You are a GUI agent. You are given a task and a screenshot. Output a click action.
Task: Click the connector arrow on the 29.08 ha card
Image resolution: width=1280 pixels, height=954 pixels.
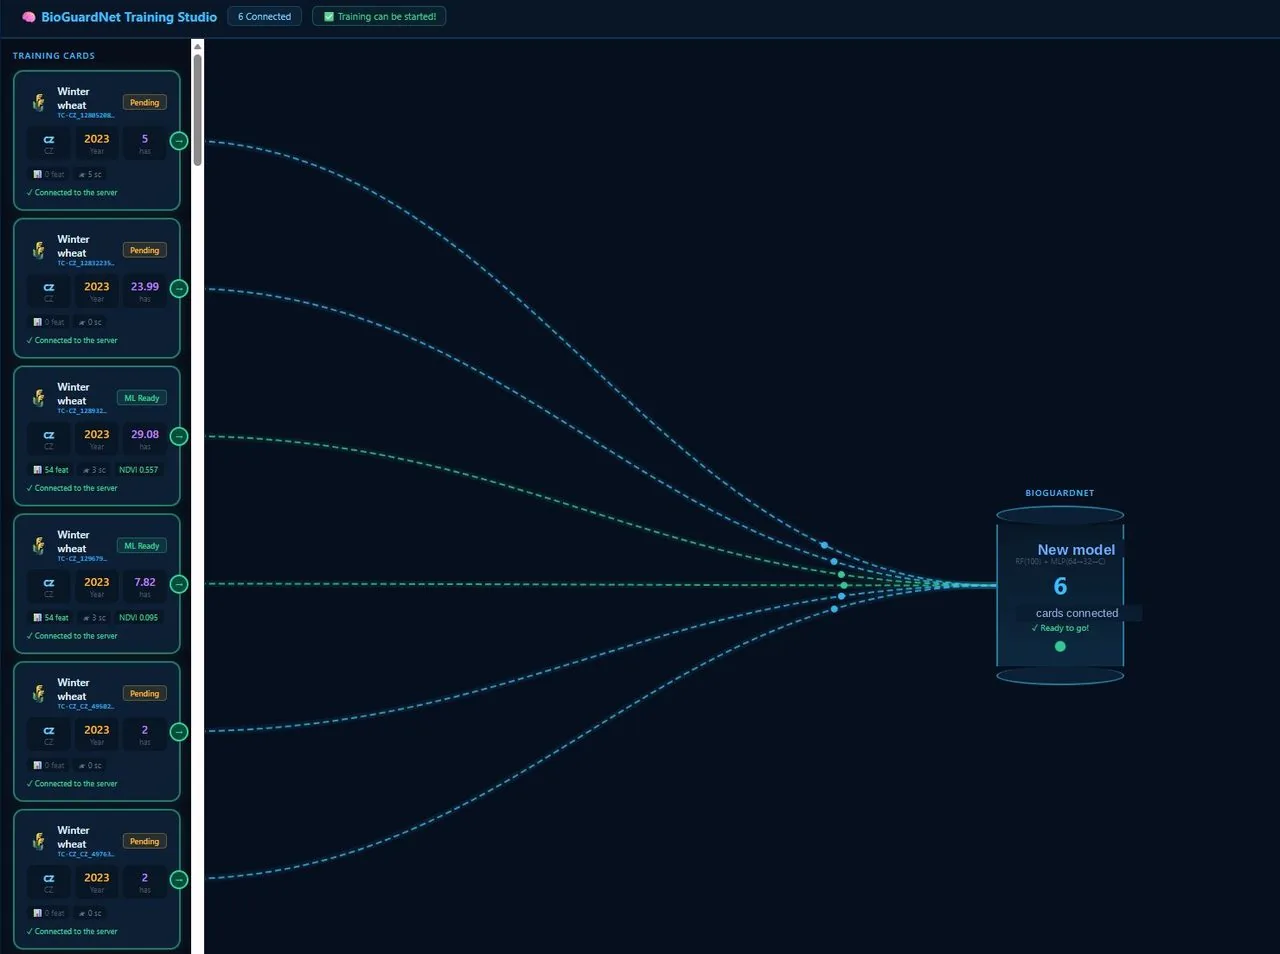[179, 436]
